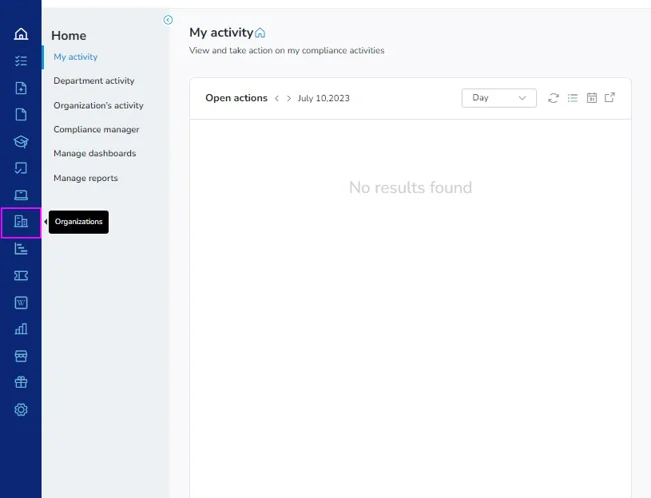The width and height of the screenshot is (651, 498).
Task: Click the home icon beside My activity title
Action: click(260, 33)
